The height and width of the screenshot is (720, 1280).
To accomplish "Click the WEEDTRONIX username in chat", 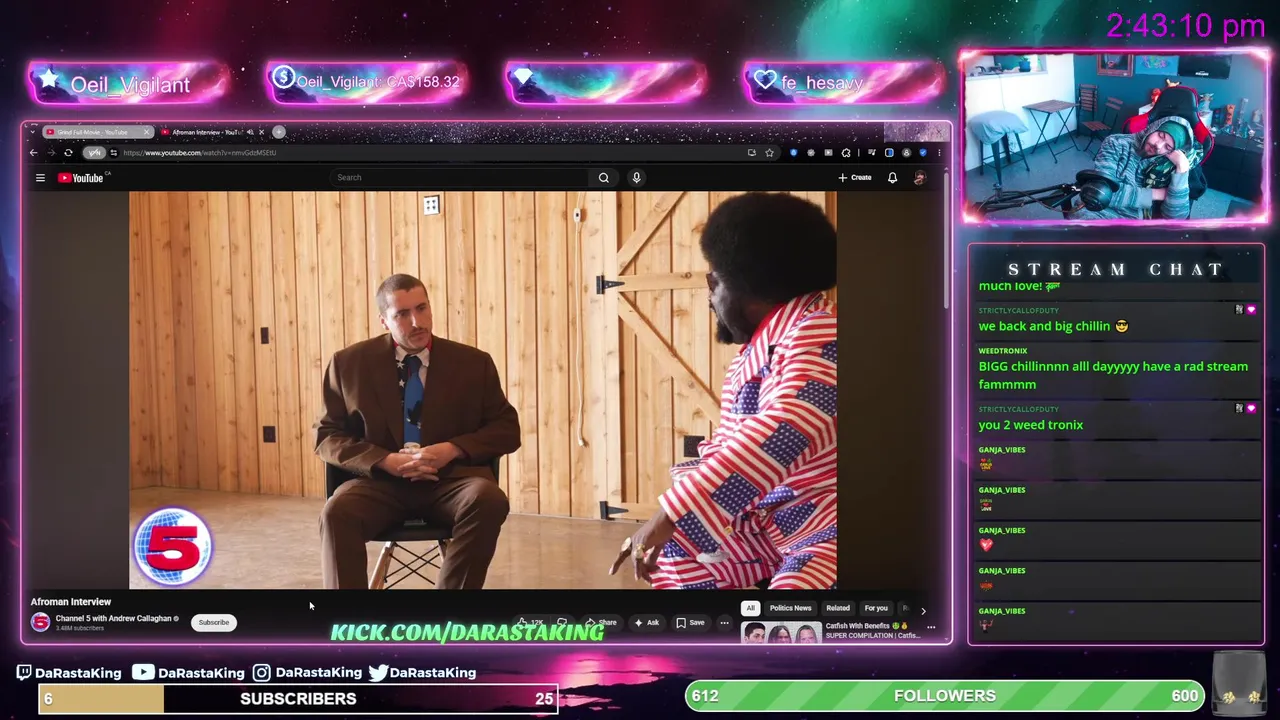I will pos(1002,351).
